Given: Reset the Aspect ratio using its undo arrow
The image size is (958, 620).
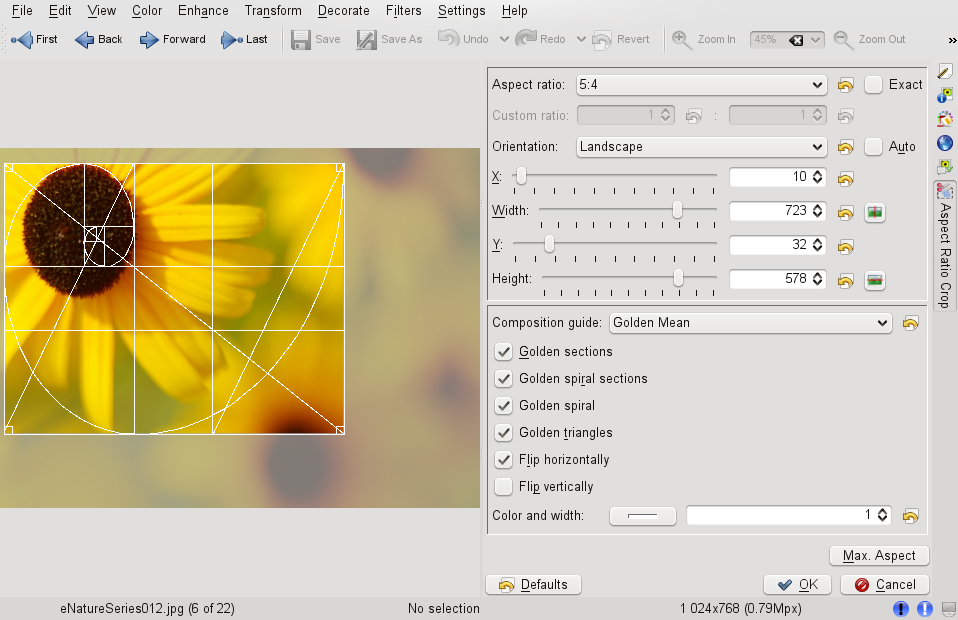Looking at the screenshot, I should click(x=845, y=85).
